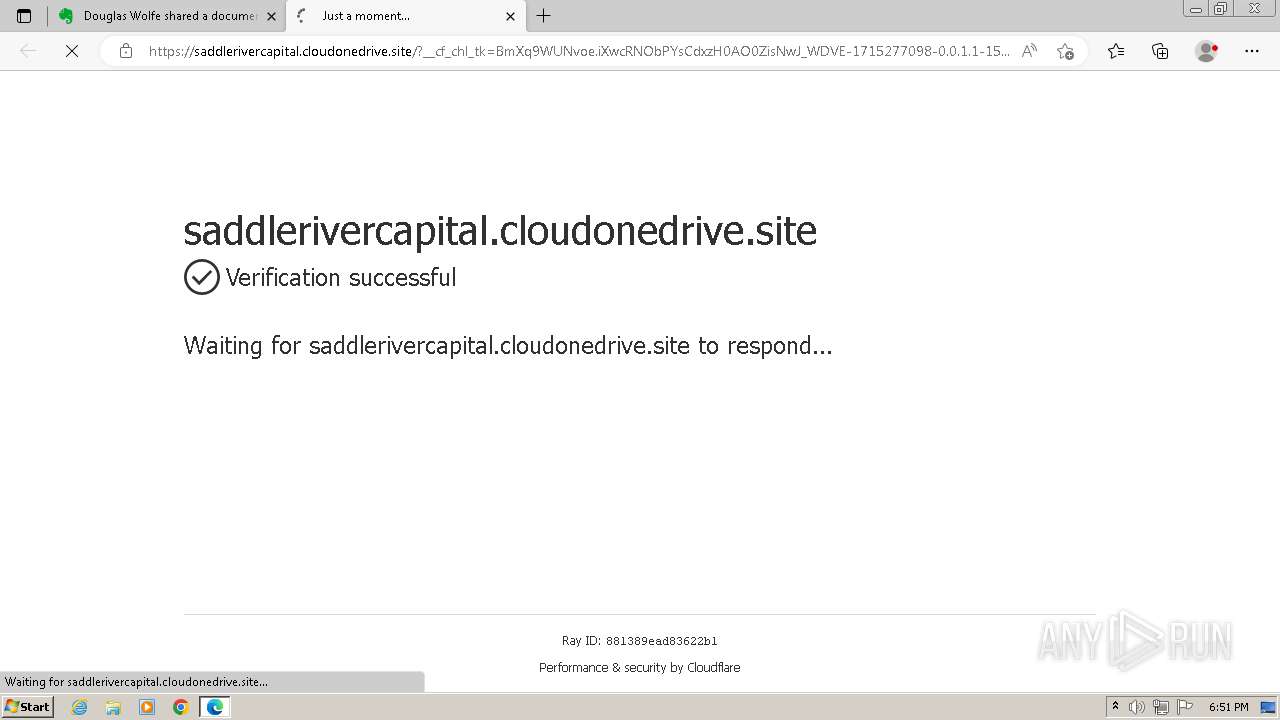Viewport: 1280px width, 720px height.
Task: Click the Verification successful checkmark icon
Action: click(x=201, y=277)
